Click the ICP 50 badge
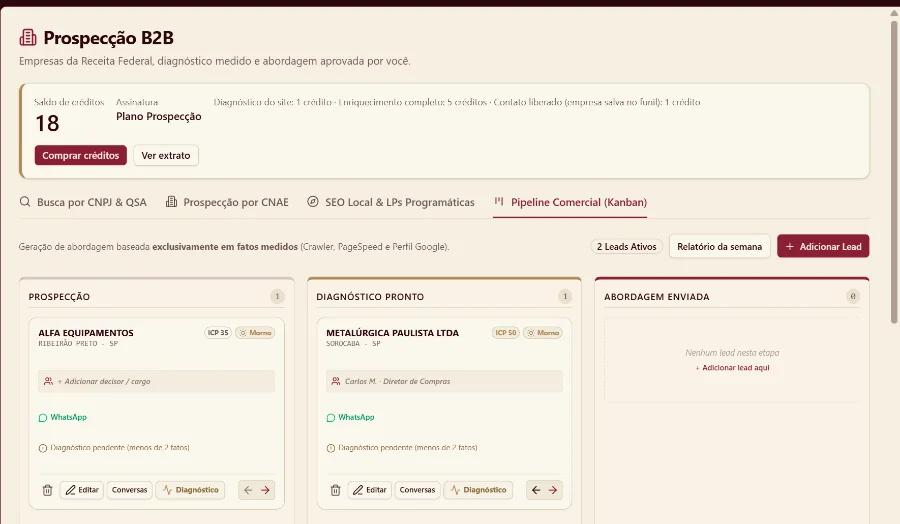Screen dimensions: 900x524 coord(506,333)
